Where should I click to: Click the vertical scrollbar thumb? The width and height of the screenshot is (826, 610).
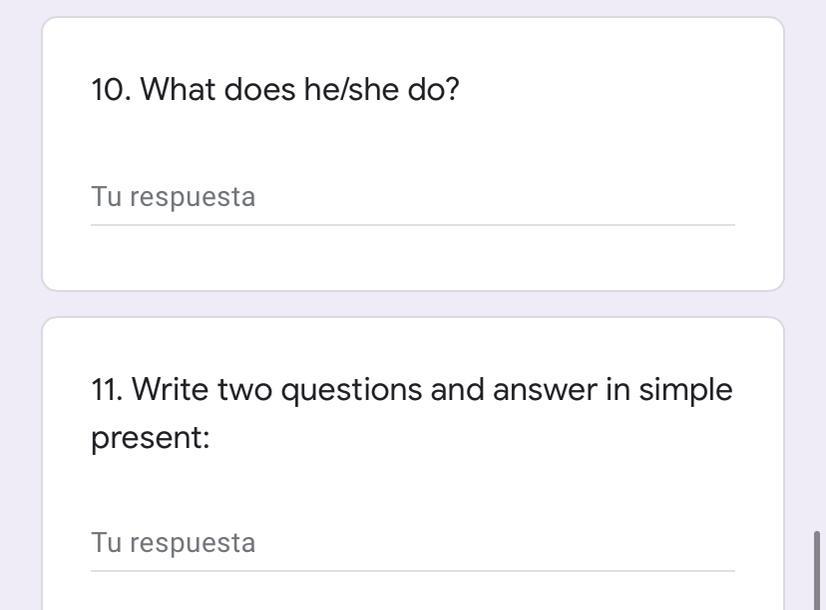click(x=819, y=568)
